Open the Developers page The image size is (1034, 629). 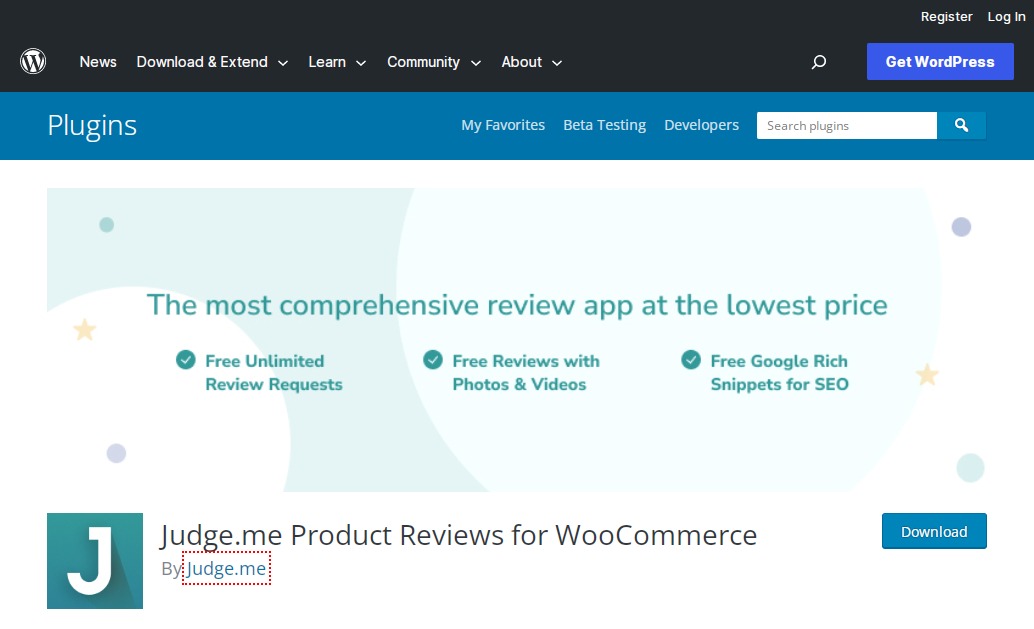pyautogui.click(x=702, y=125)
